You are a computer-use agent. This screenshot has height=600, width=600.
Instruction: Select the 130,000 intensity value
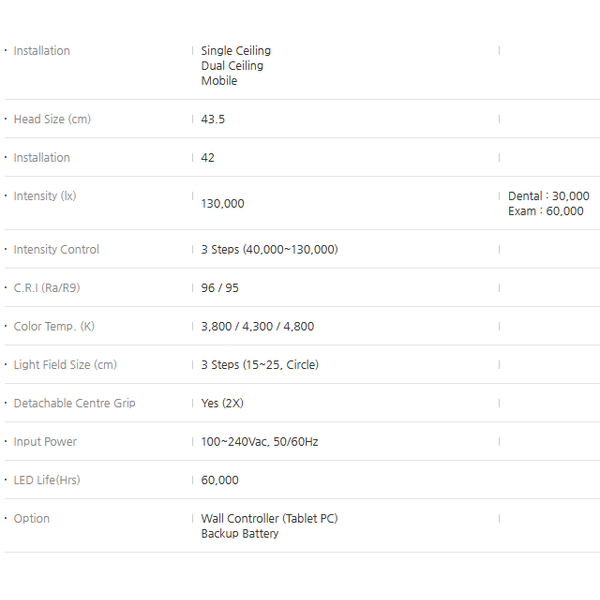coord(222,204)
